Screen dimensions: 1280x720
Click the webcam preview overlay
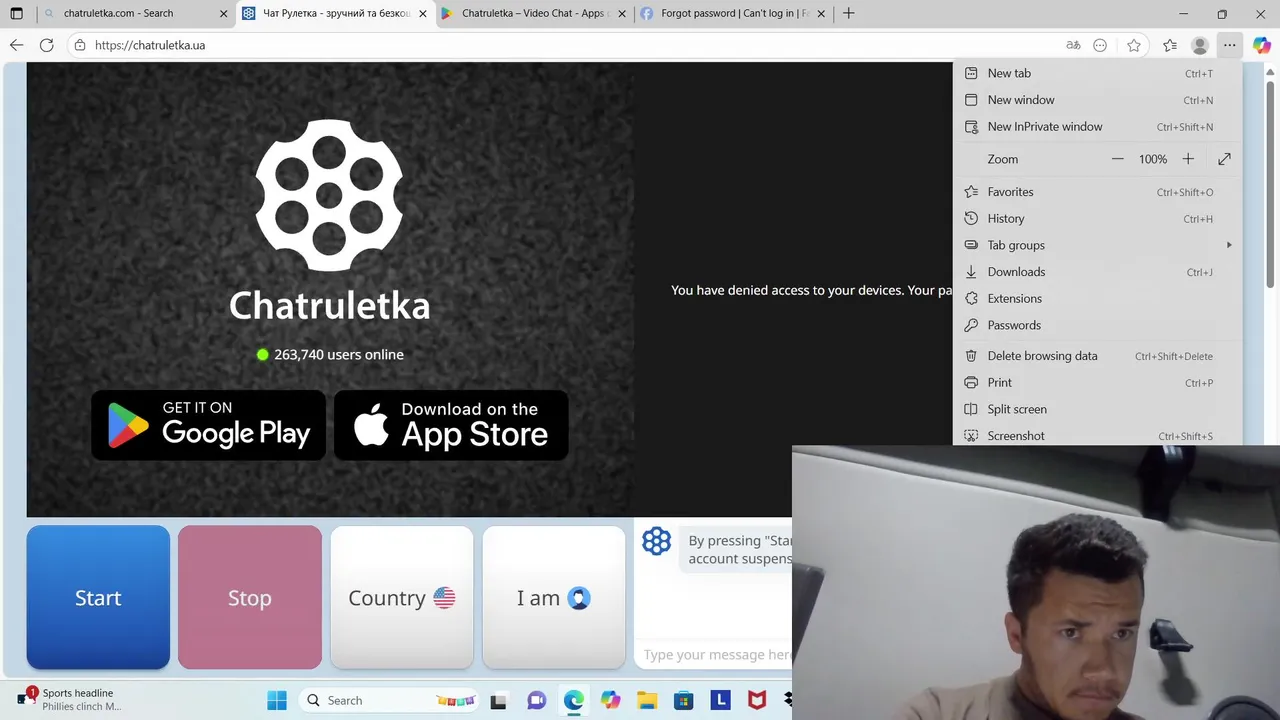pyautogui.click(x=1036, y=583)
